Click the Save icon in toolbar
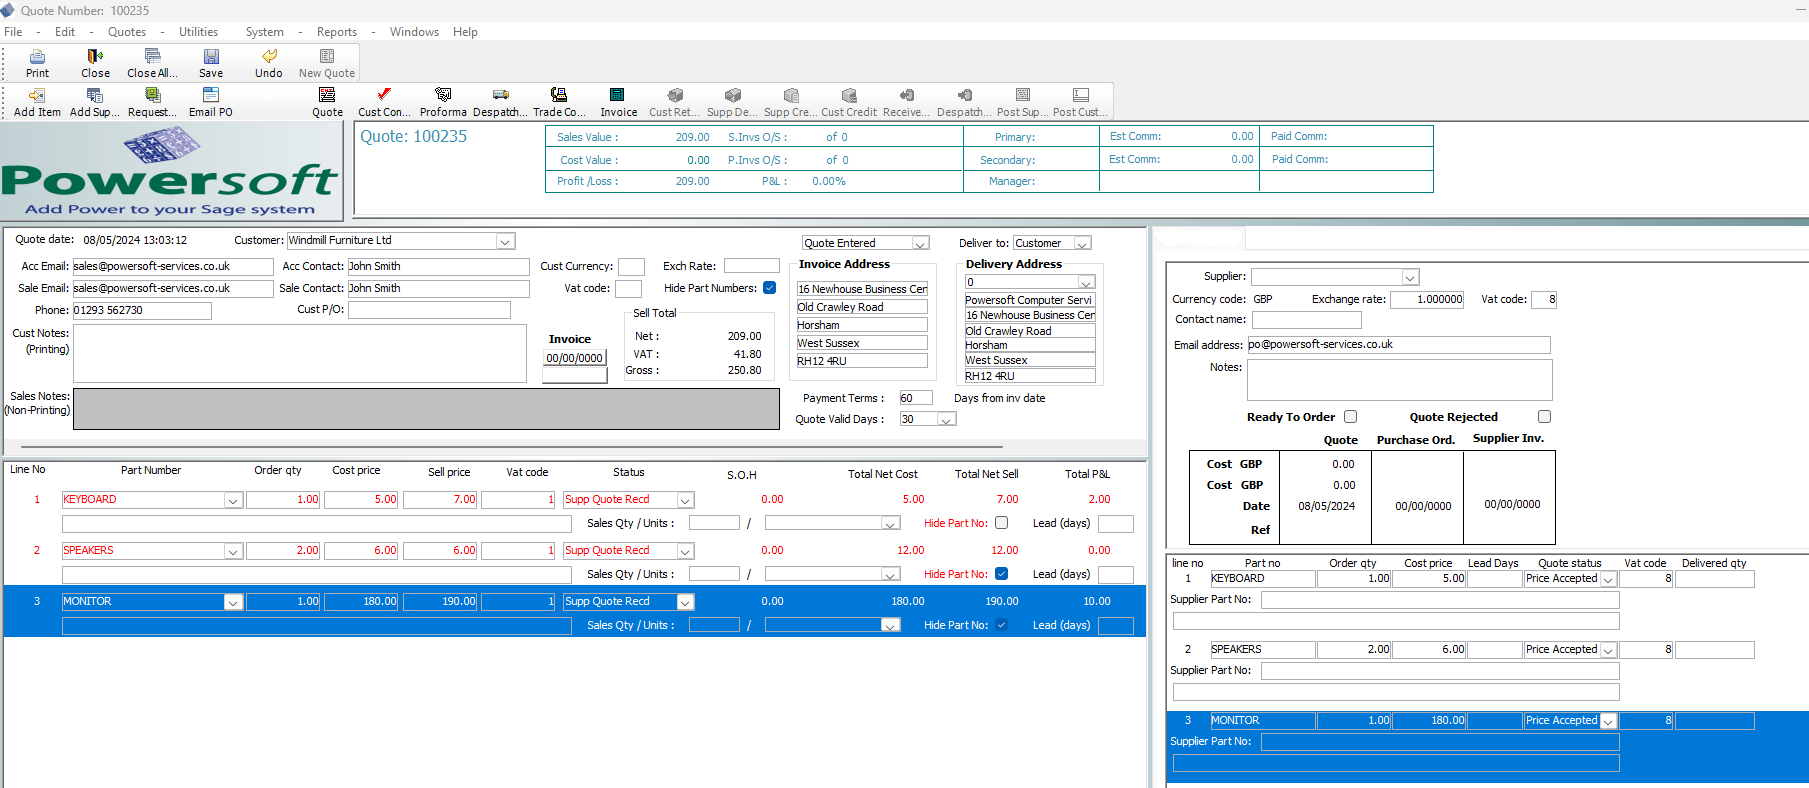Screen dimensions: 1809x788 point(211,63)
